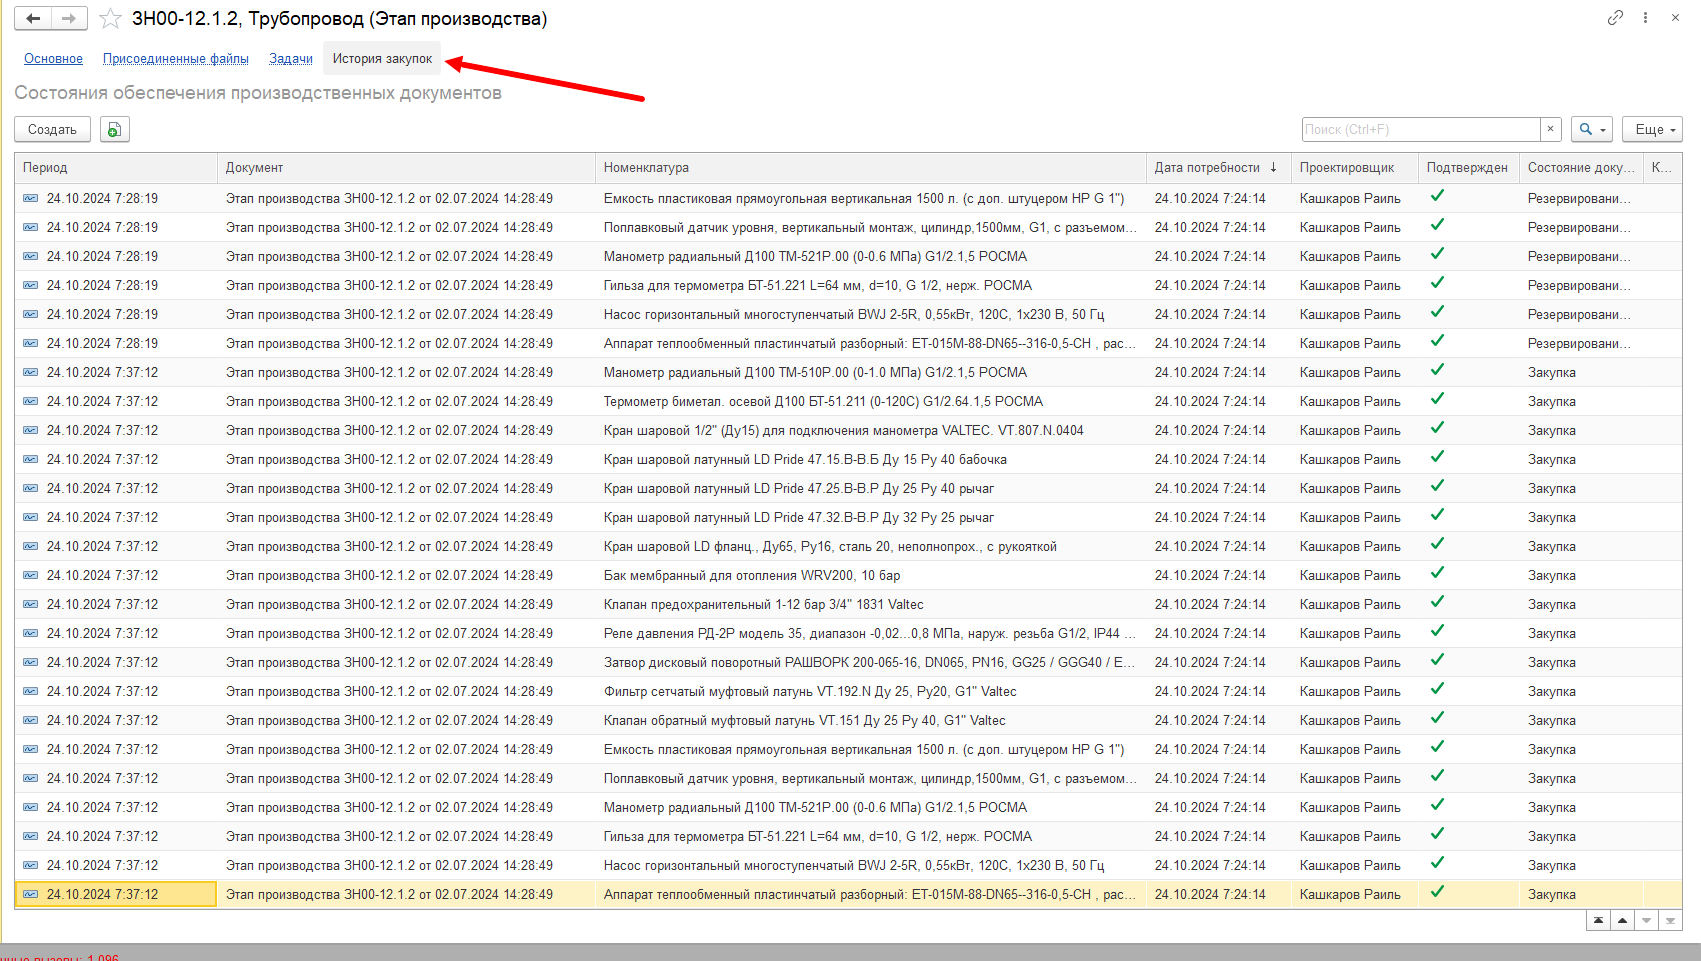Image resolution: width=1701 pixels, height=961 pixels.
Task: Select the История закупок tab
Action: 382,59
